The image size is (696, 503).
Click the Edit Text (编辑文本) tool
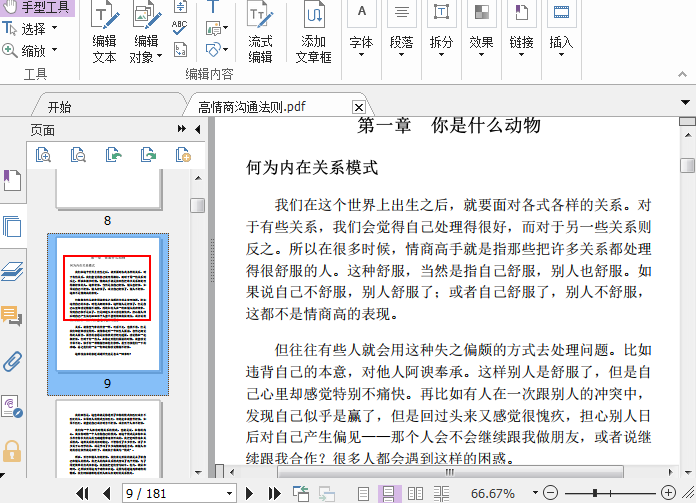pyautogui.click(x=105, y=32)
